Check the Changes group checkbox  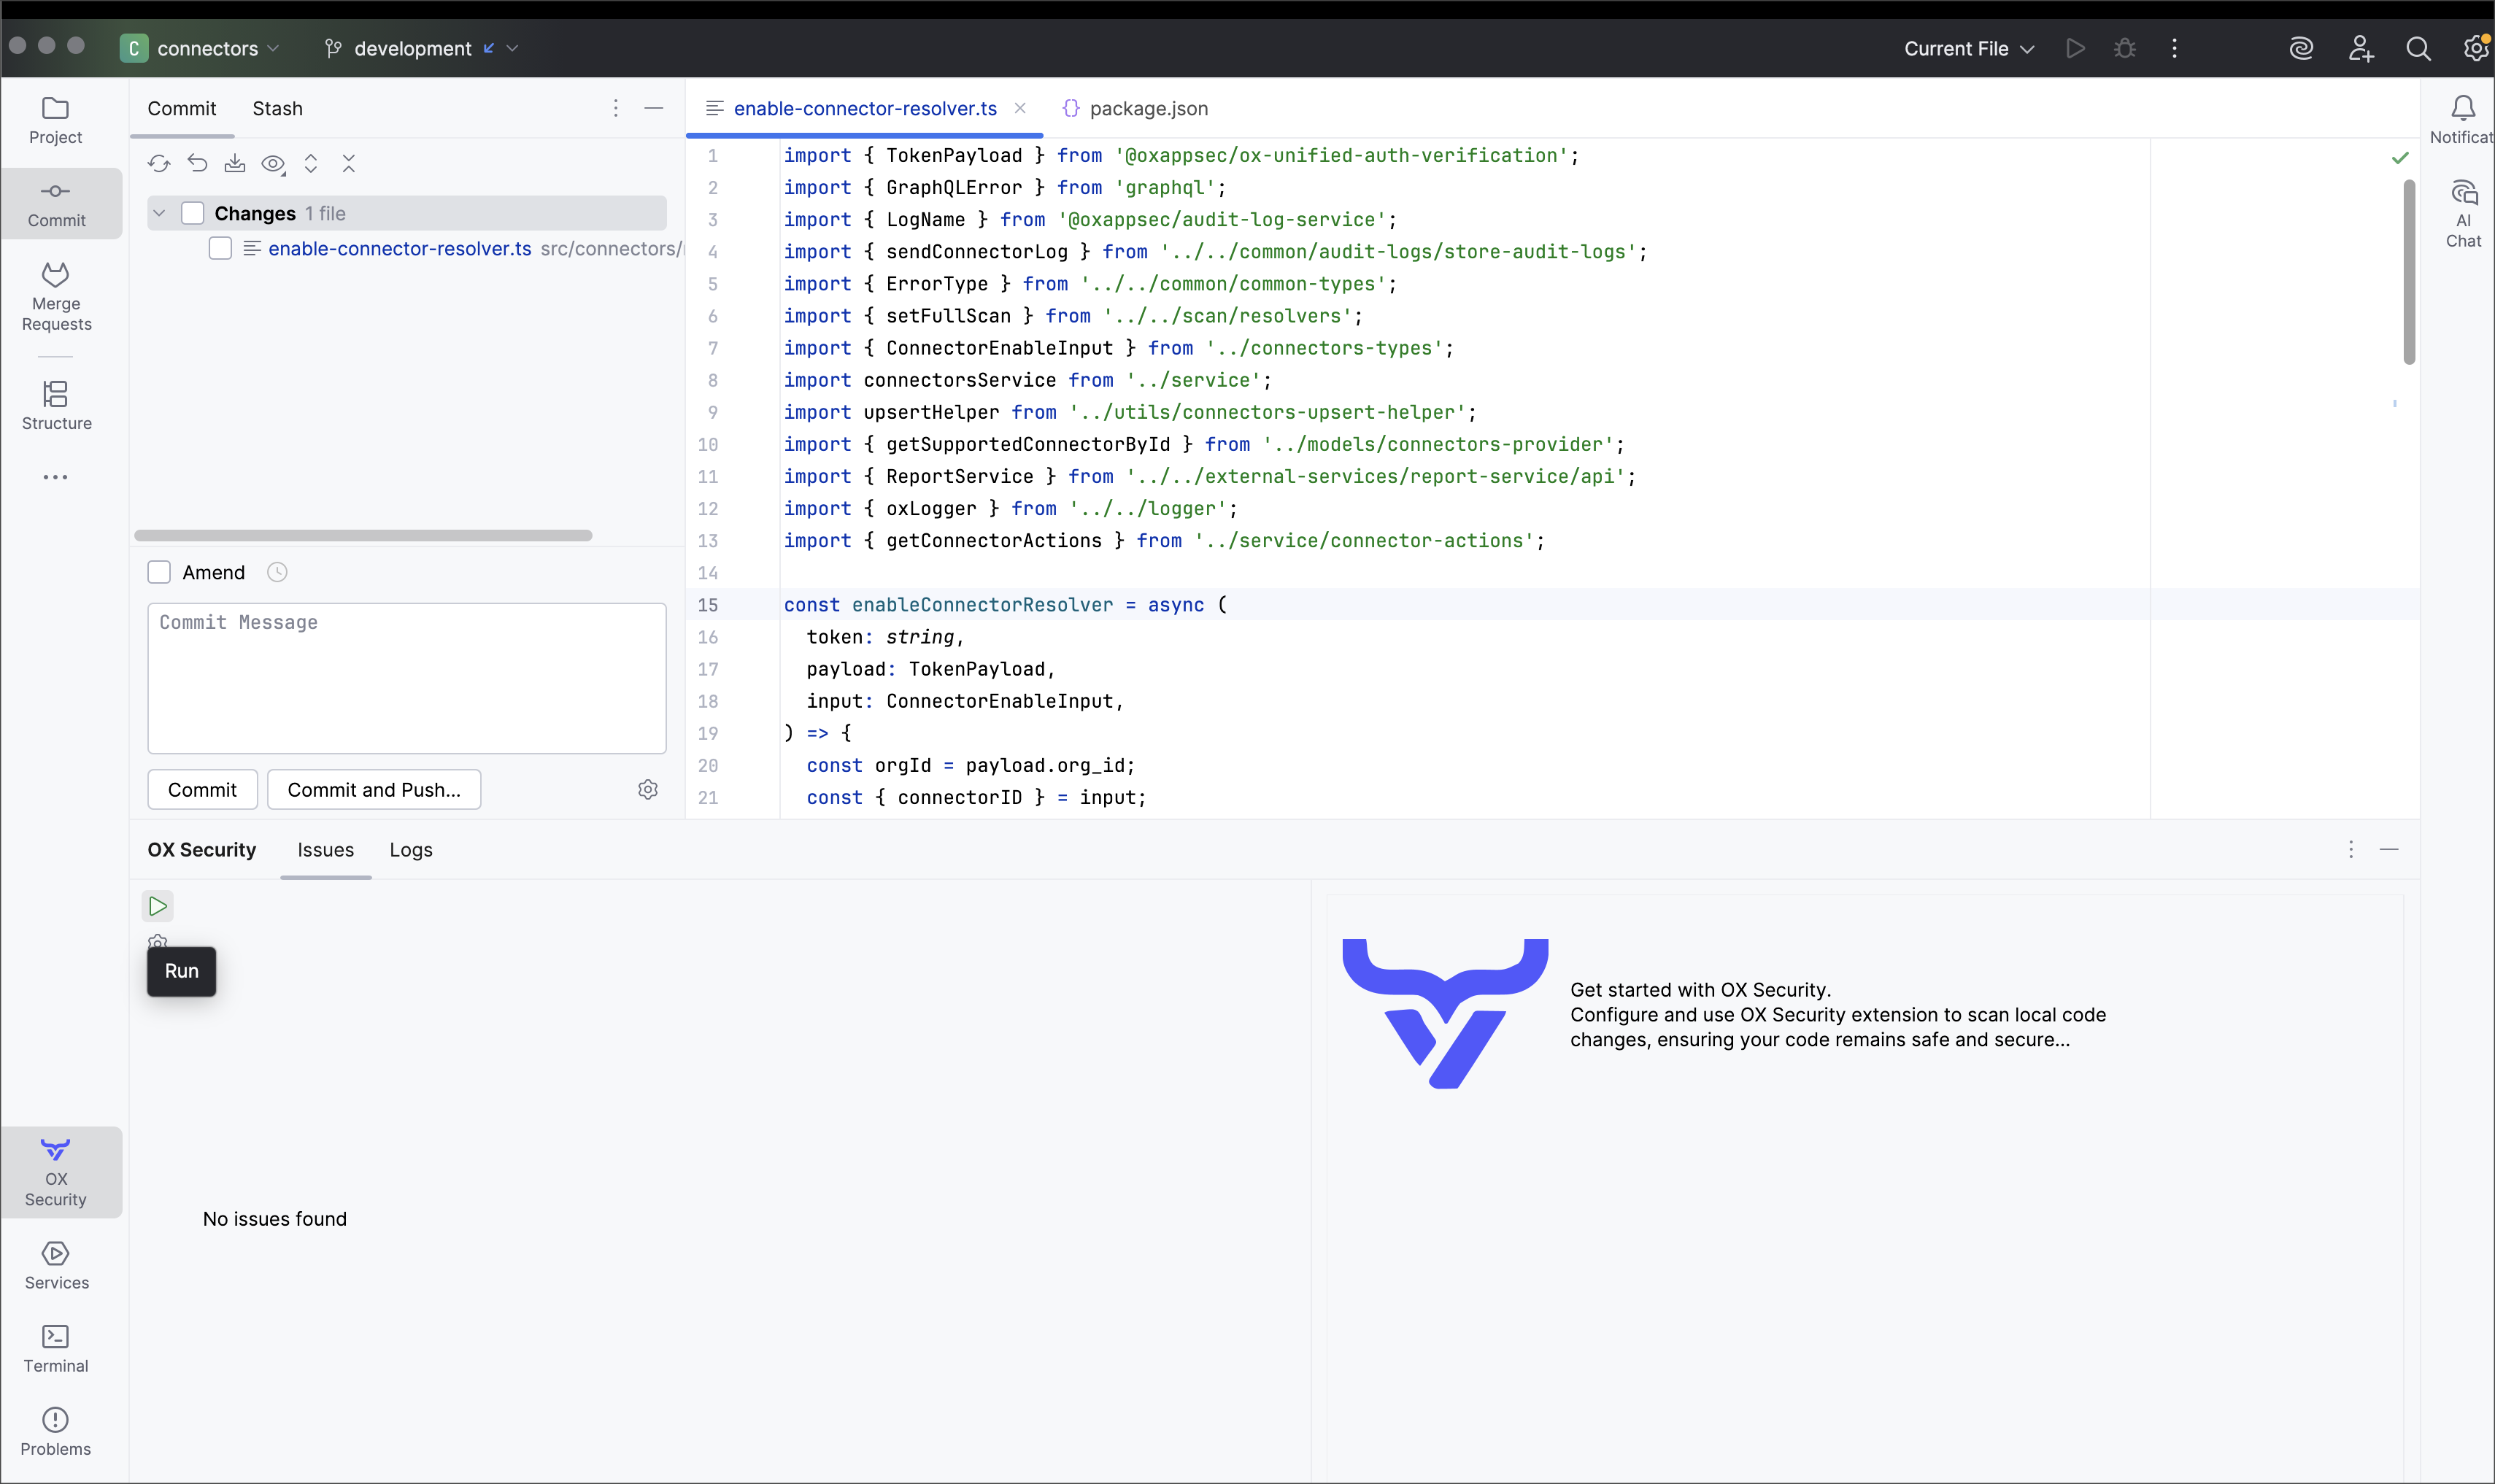pos(193,213)
